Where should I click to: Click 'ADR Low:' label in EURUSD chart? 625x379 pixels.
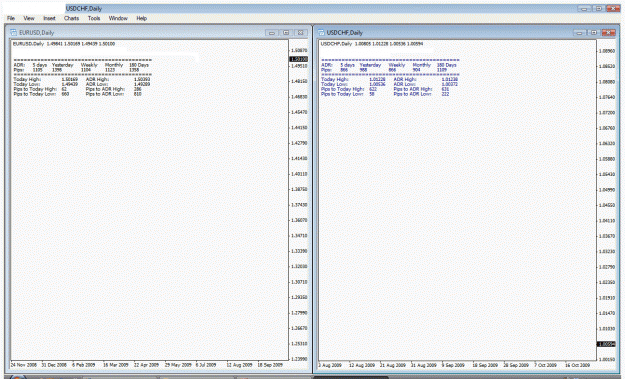(x=97, y=84)
